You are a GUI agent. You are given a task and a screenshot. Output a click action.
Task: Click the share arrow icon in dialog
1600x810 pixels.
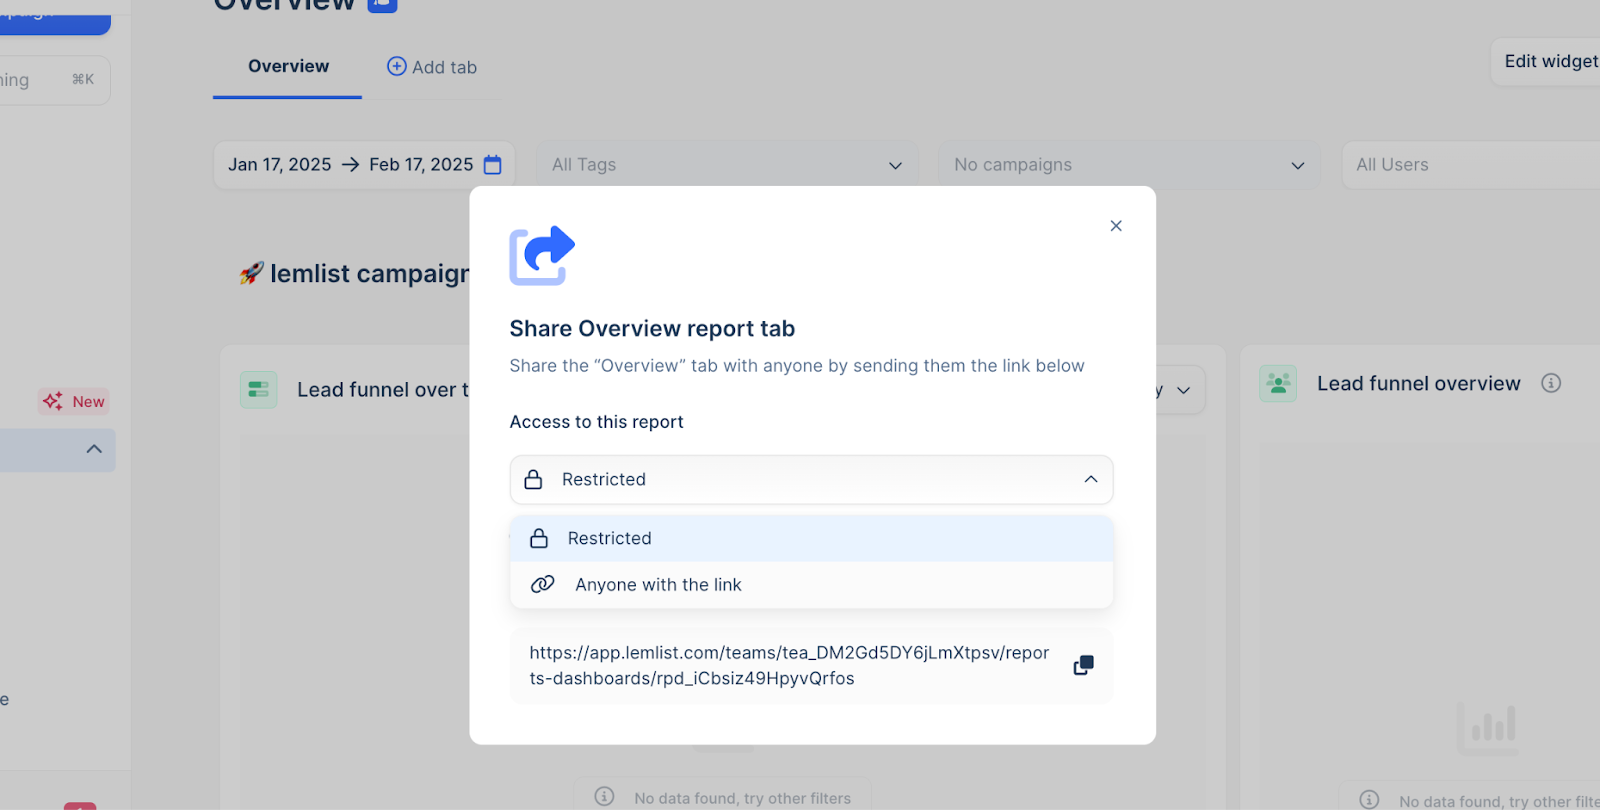[x=542, y=255]
